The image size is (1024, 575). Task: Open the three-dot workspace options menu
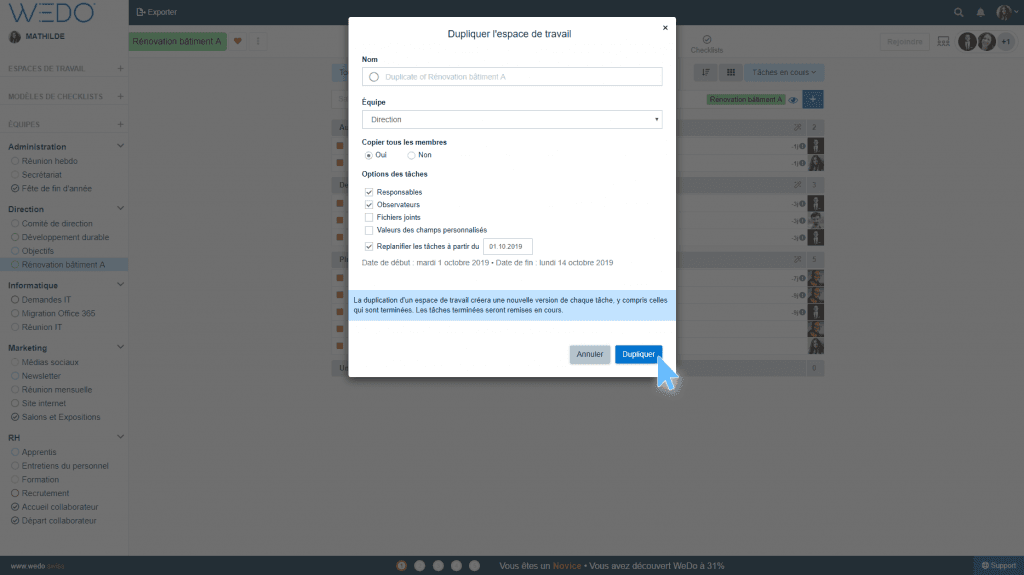point(258,41)
